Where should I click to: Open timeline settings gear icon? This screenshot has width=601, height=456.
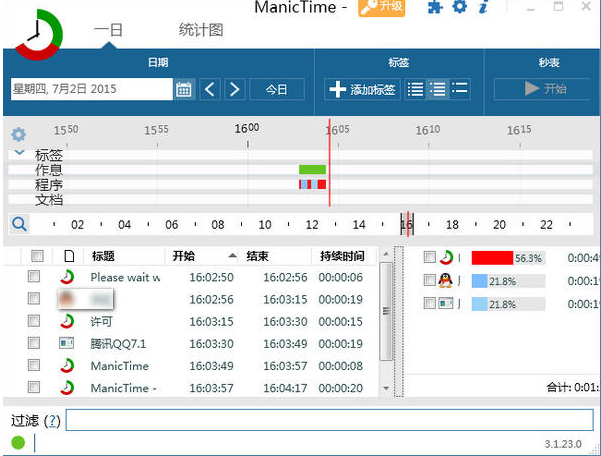(18, 134)
